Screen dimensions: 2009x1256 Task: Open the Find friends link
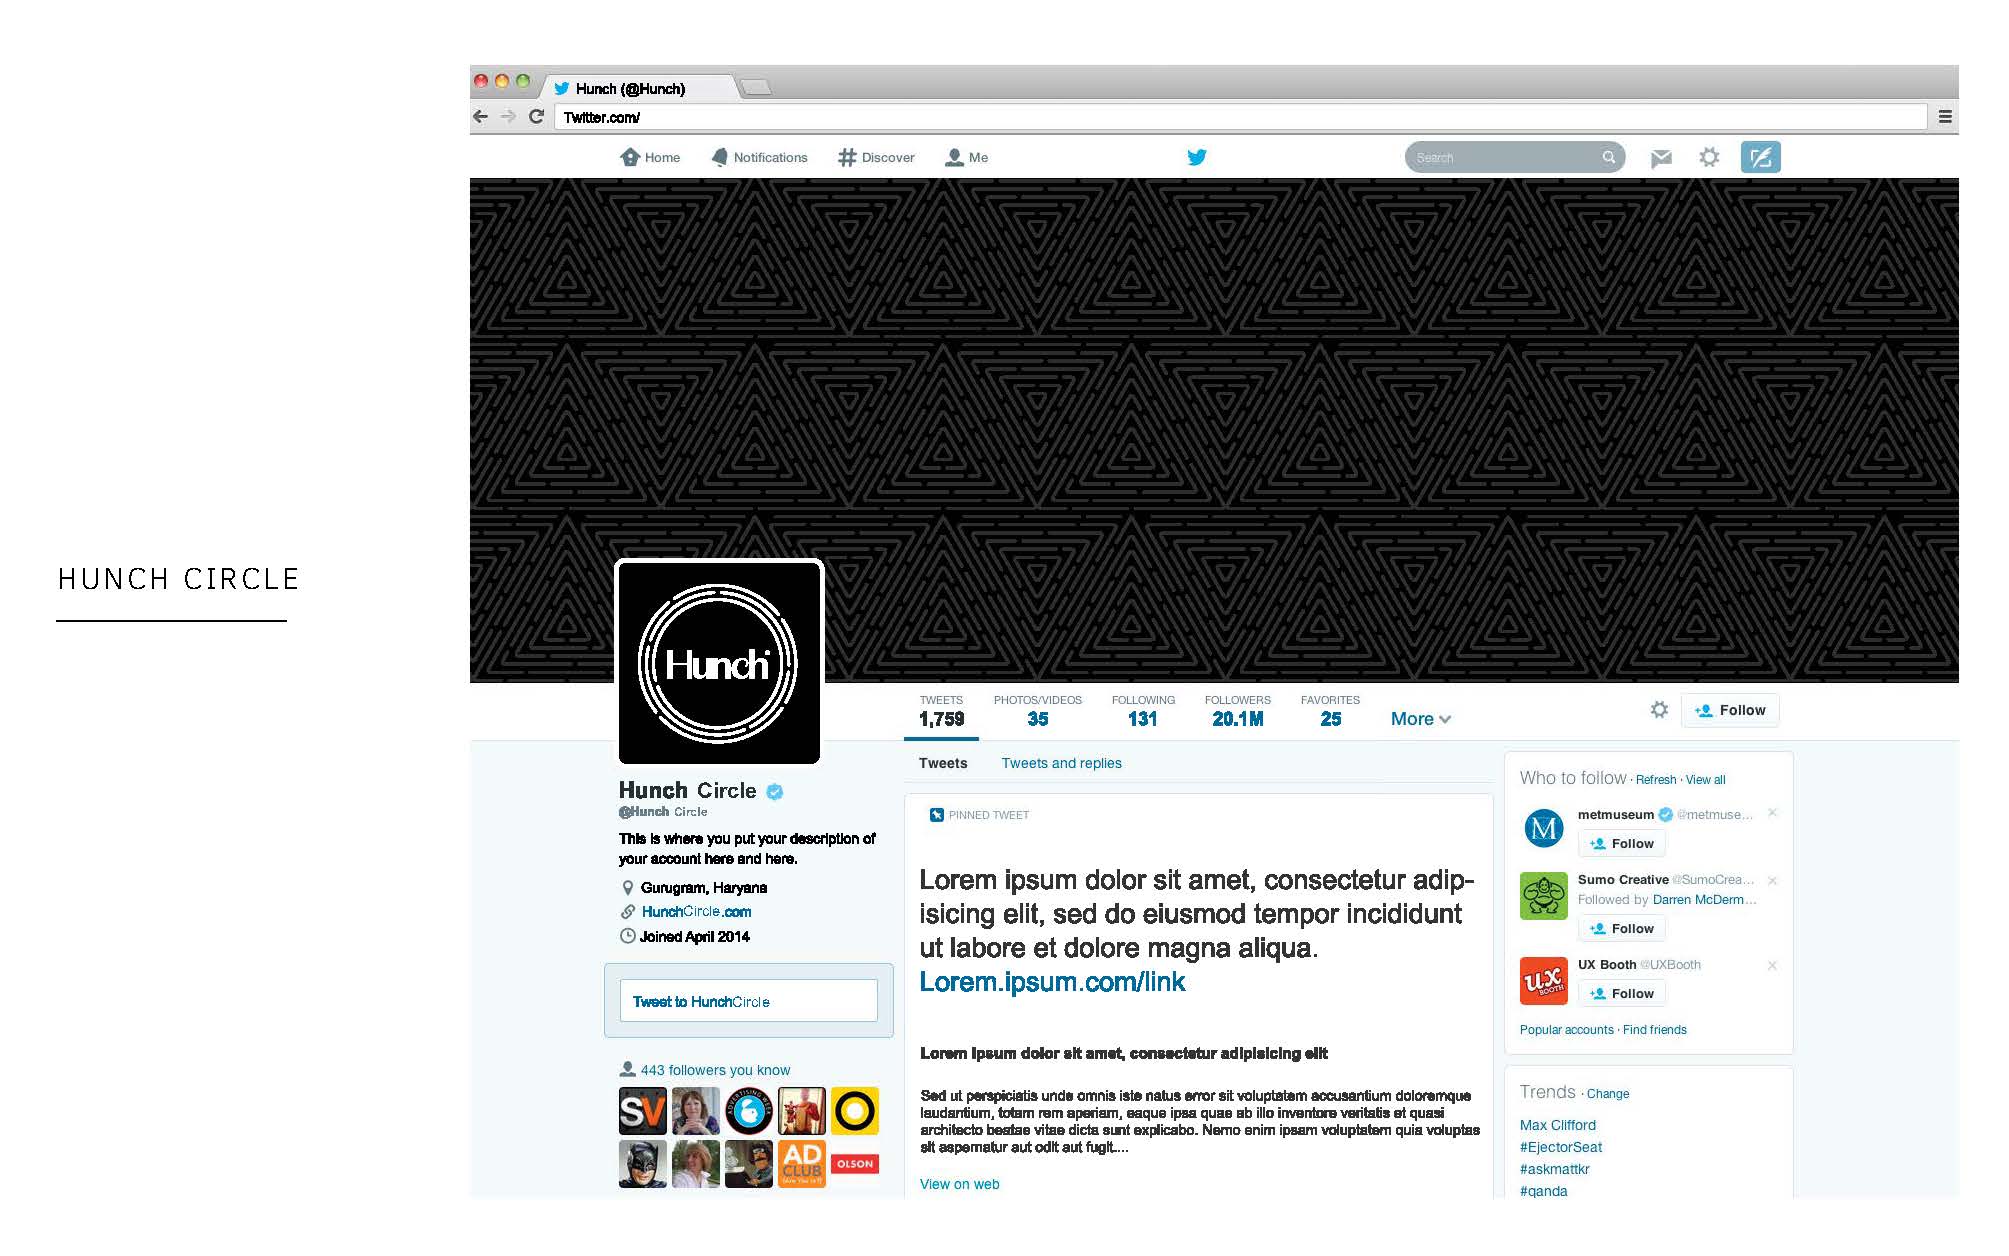tap(1654, 1030)
